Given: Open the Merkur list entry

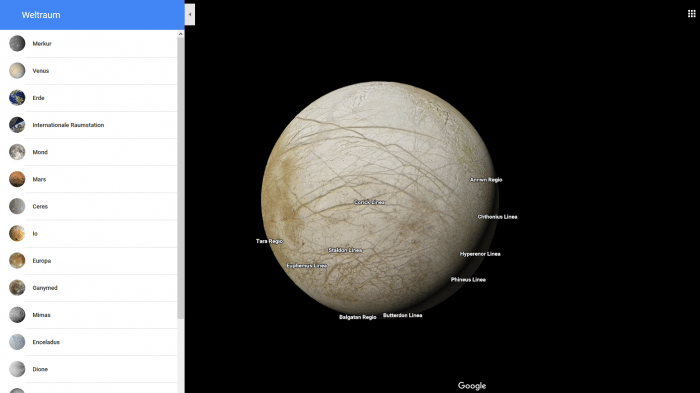Looking at the screenshot, I should click(x=88, y=43).
